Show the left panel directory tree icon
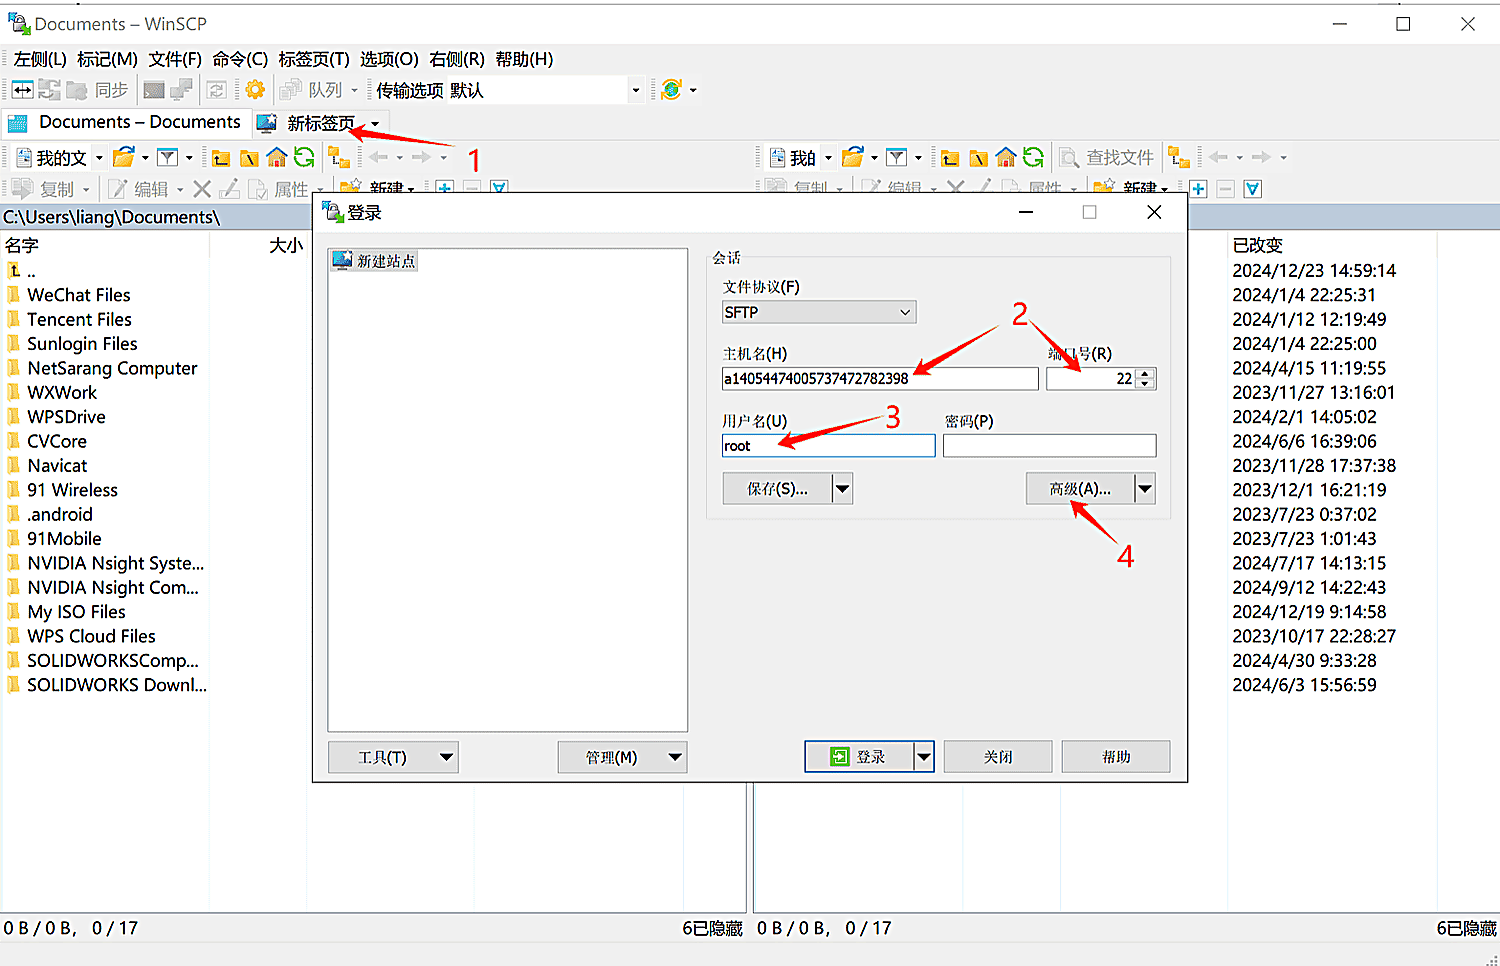The image size is (1500, 966). pyautogui.click(x=339, y=158)
